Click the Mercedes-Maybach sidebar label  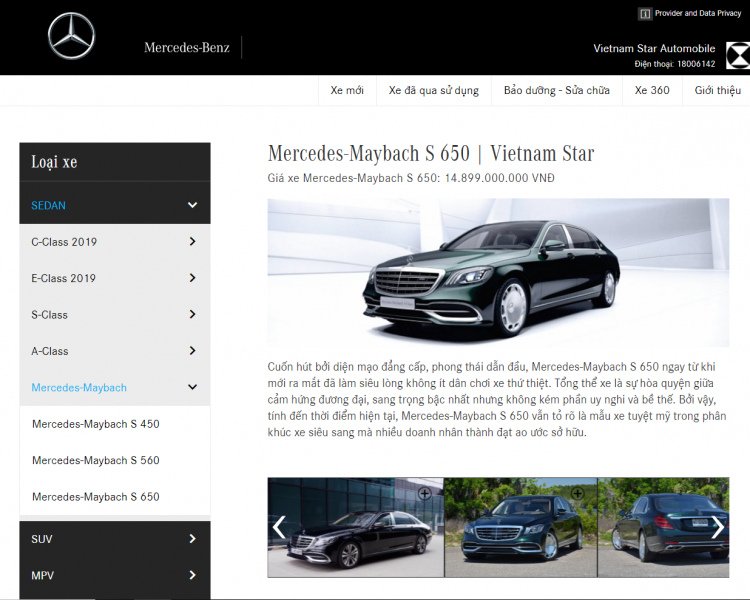click(x=79, y=388)
